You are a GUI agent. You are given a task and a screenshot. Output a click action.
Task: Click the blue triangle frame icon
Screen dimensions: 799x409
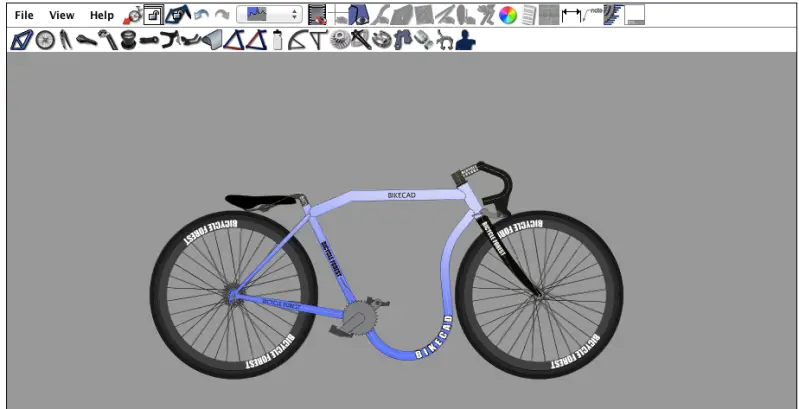[234, 40]
